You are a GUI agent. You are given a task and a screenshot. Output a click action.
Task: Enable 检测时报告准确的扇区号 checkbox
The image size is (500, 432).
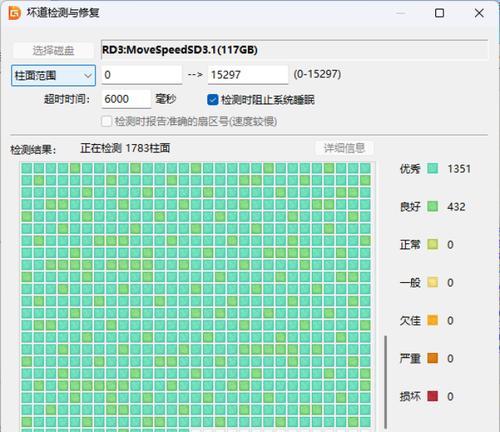(106, 121)
